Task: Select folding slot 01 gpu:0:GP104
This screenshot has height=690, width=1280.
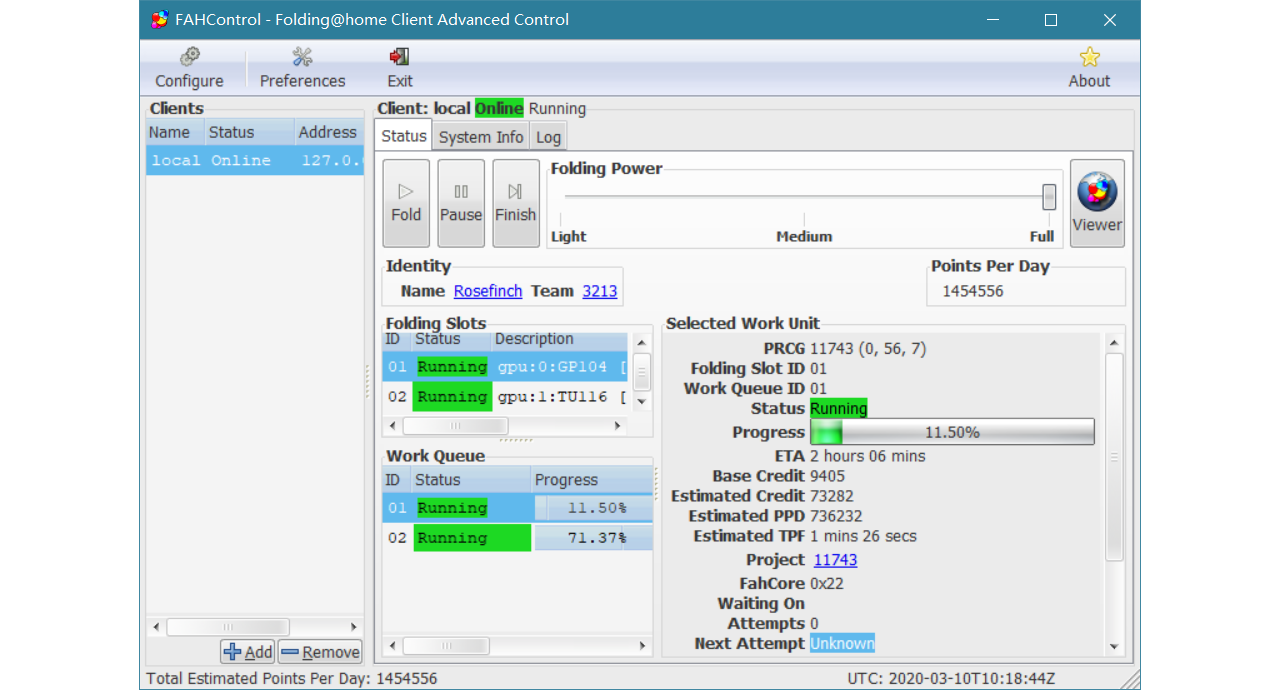Action: tap(506, 367)
